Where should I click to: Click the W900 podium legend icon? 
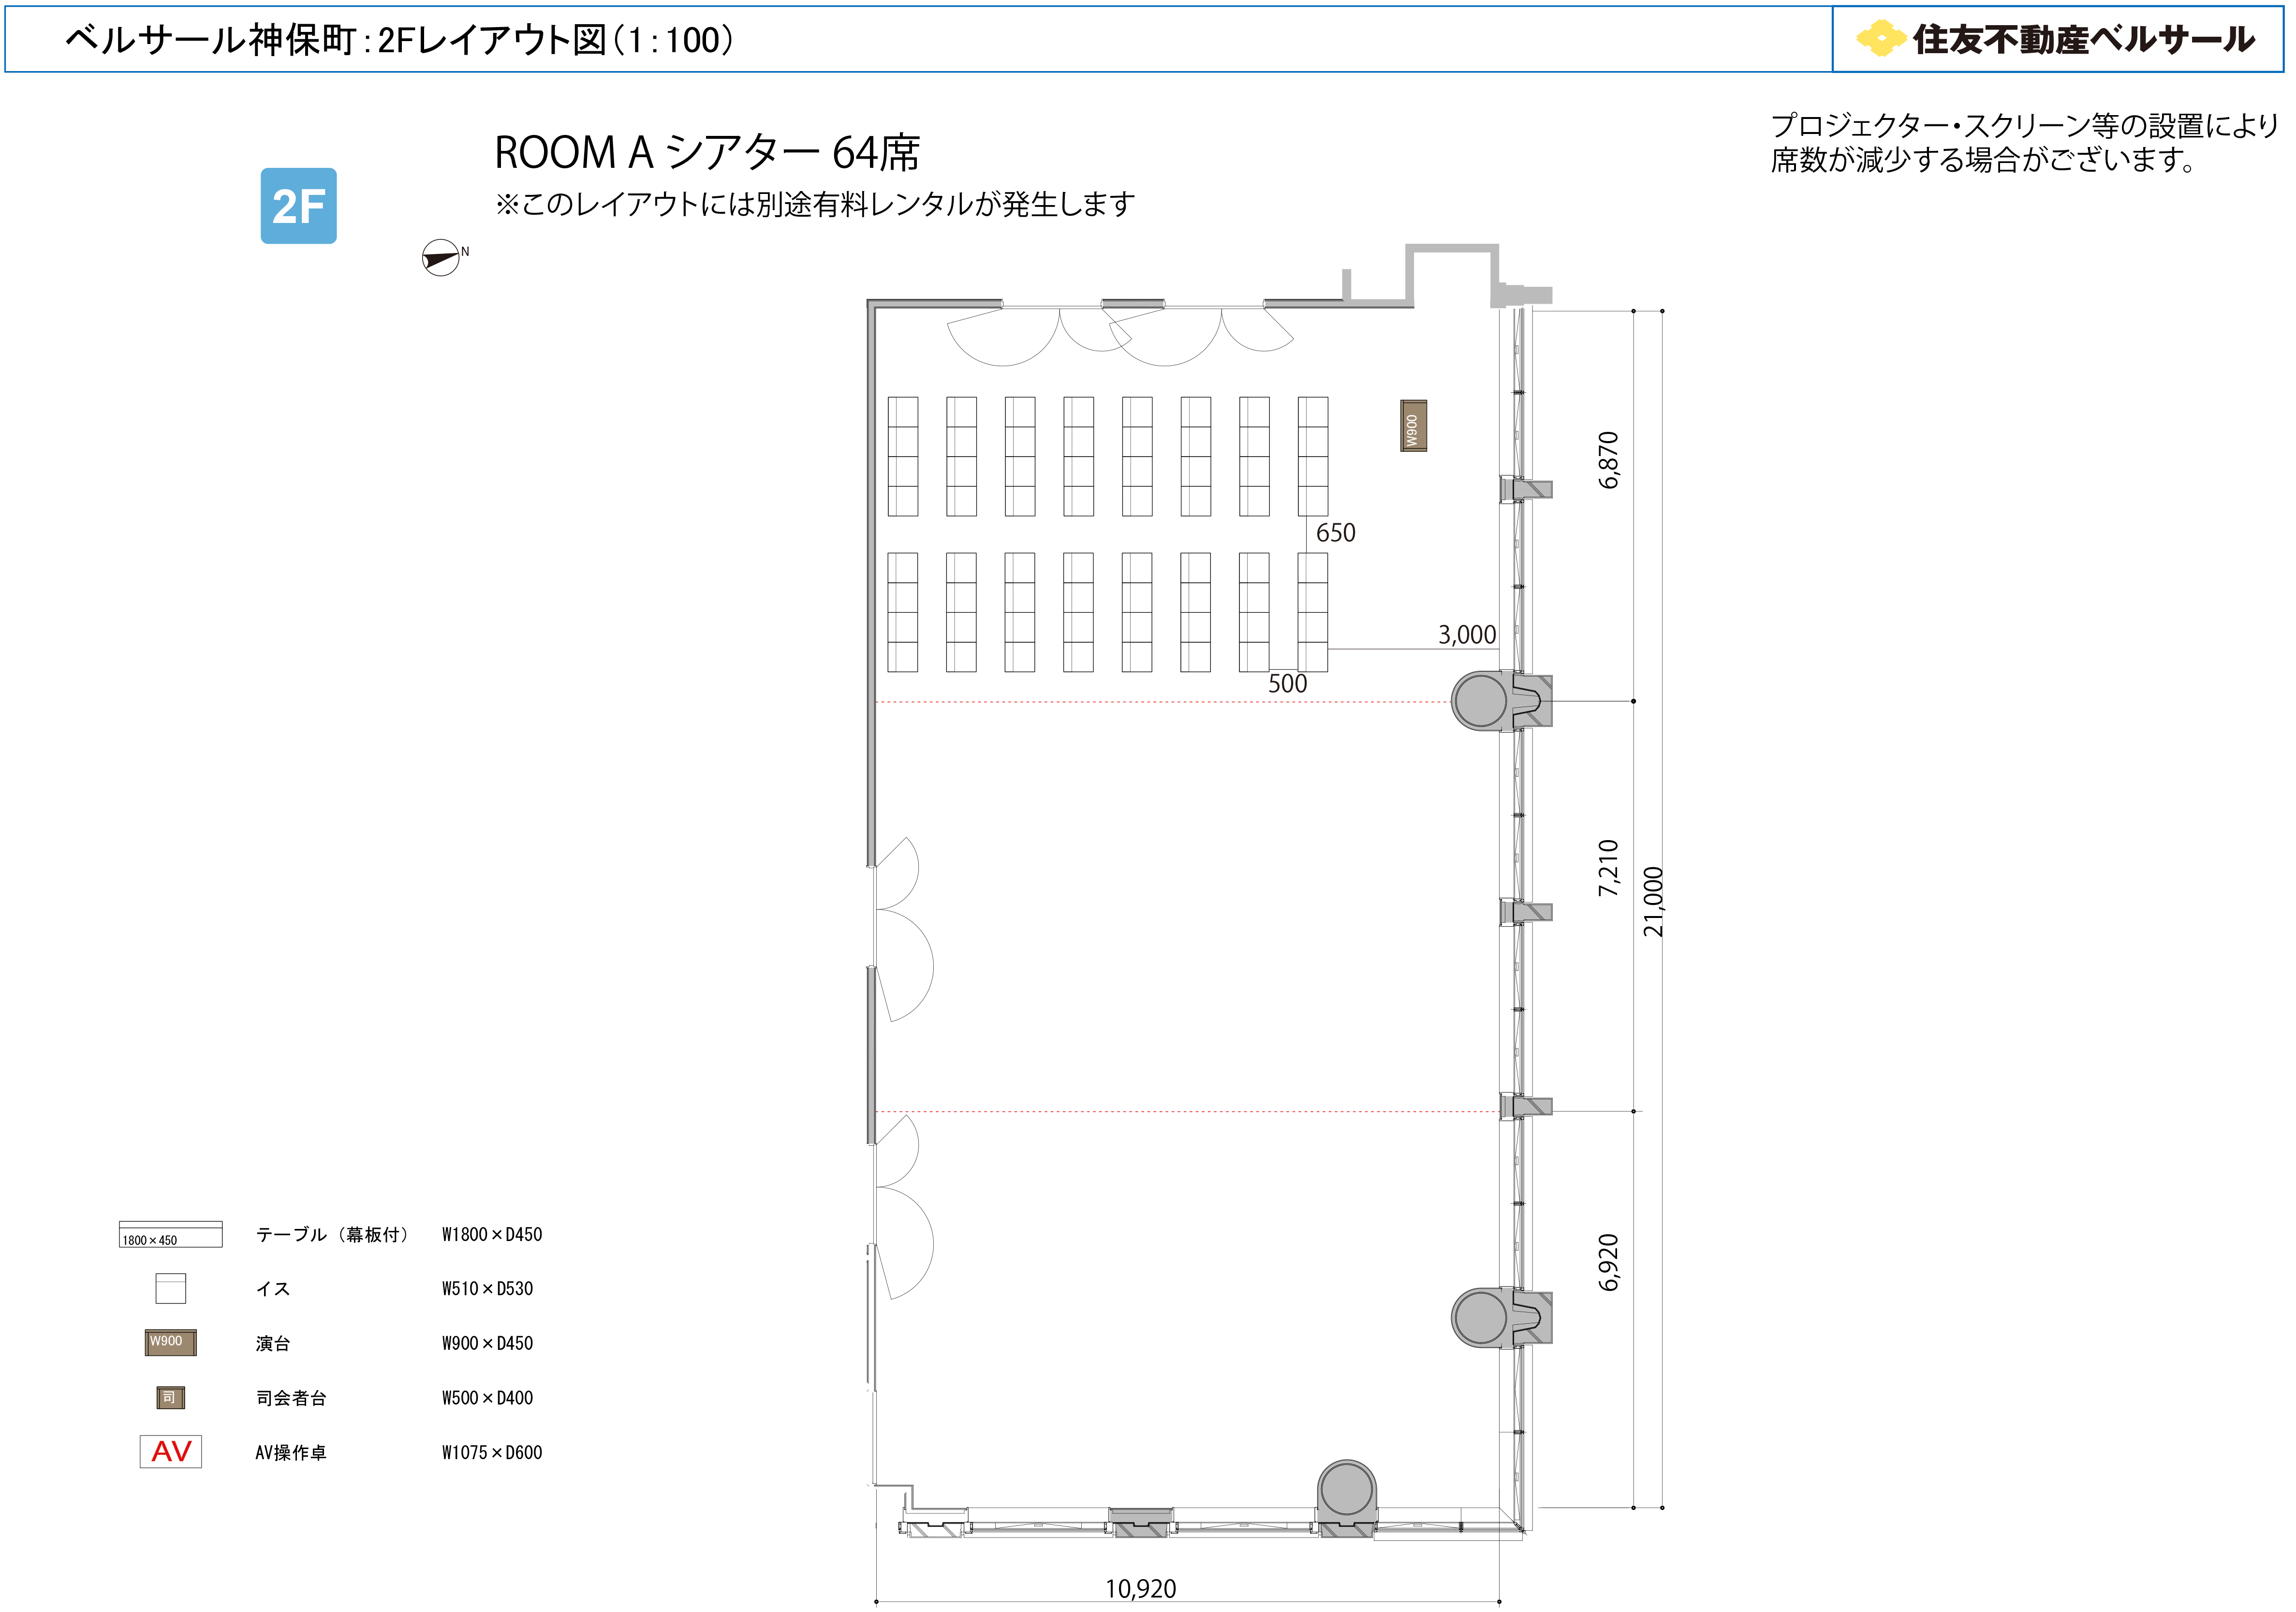pyautogui.click(x=170, y=1342)
